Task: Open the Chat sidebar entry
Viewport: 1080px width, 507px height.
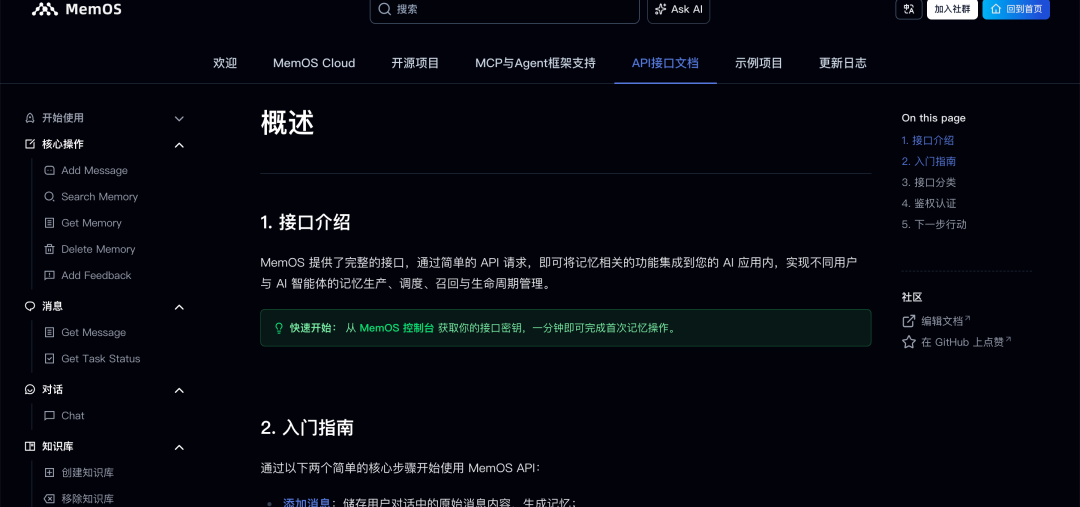Action: [x=72, y=415]
